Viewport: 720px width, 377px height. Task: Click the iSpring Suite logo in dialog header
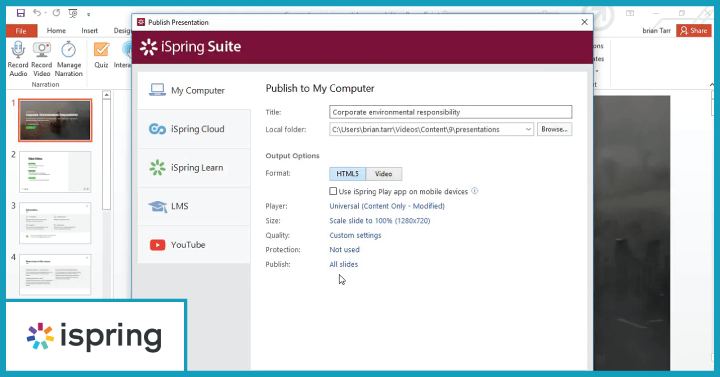point(190,47)
